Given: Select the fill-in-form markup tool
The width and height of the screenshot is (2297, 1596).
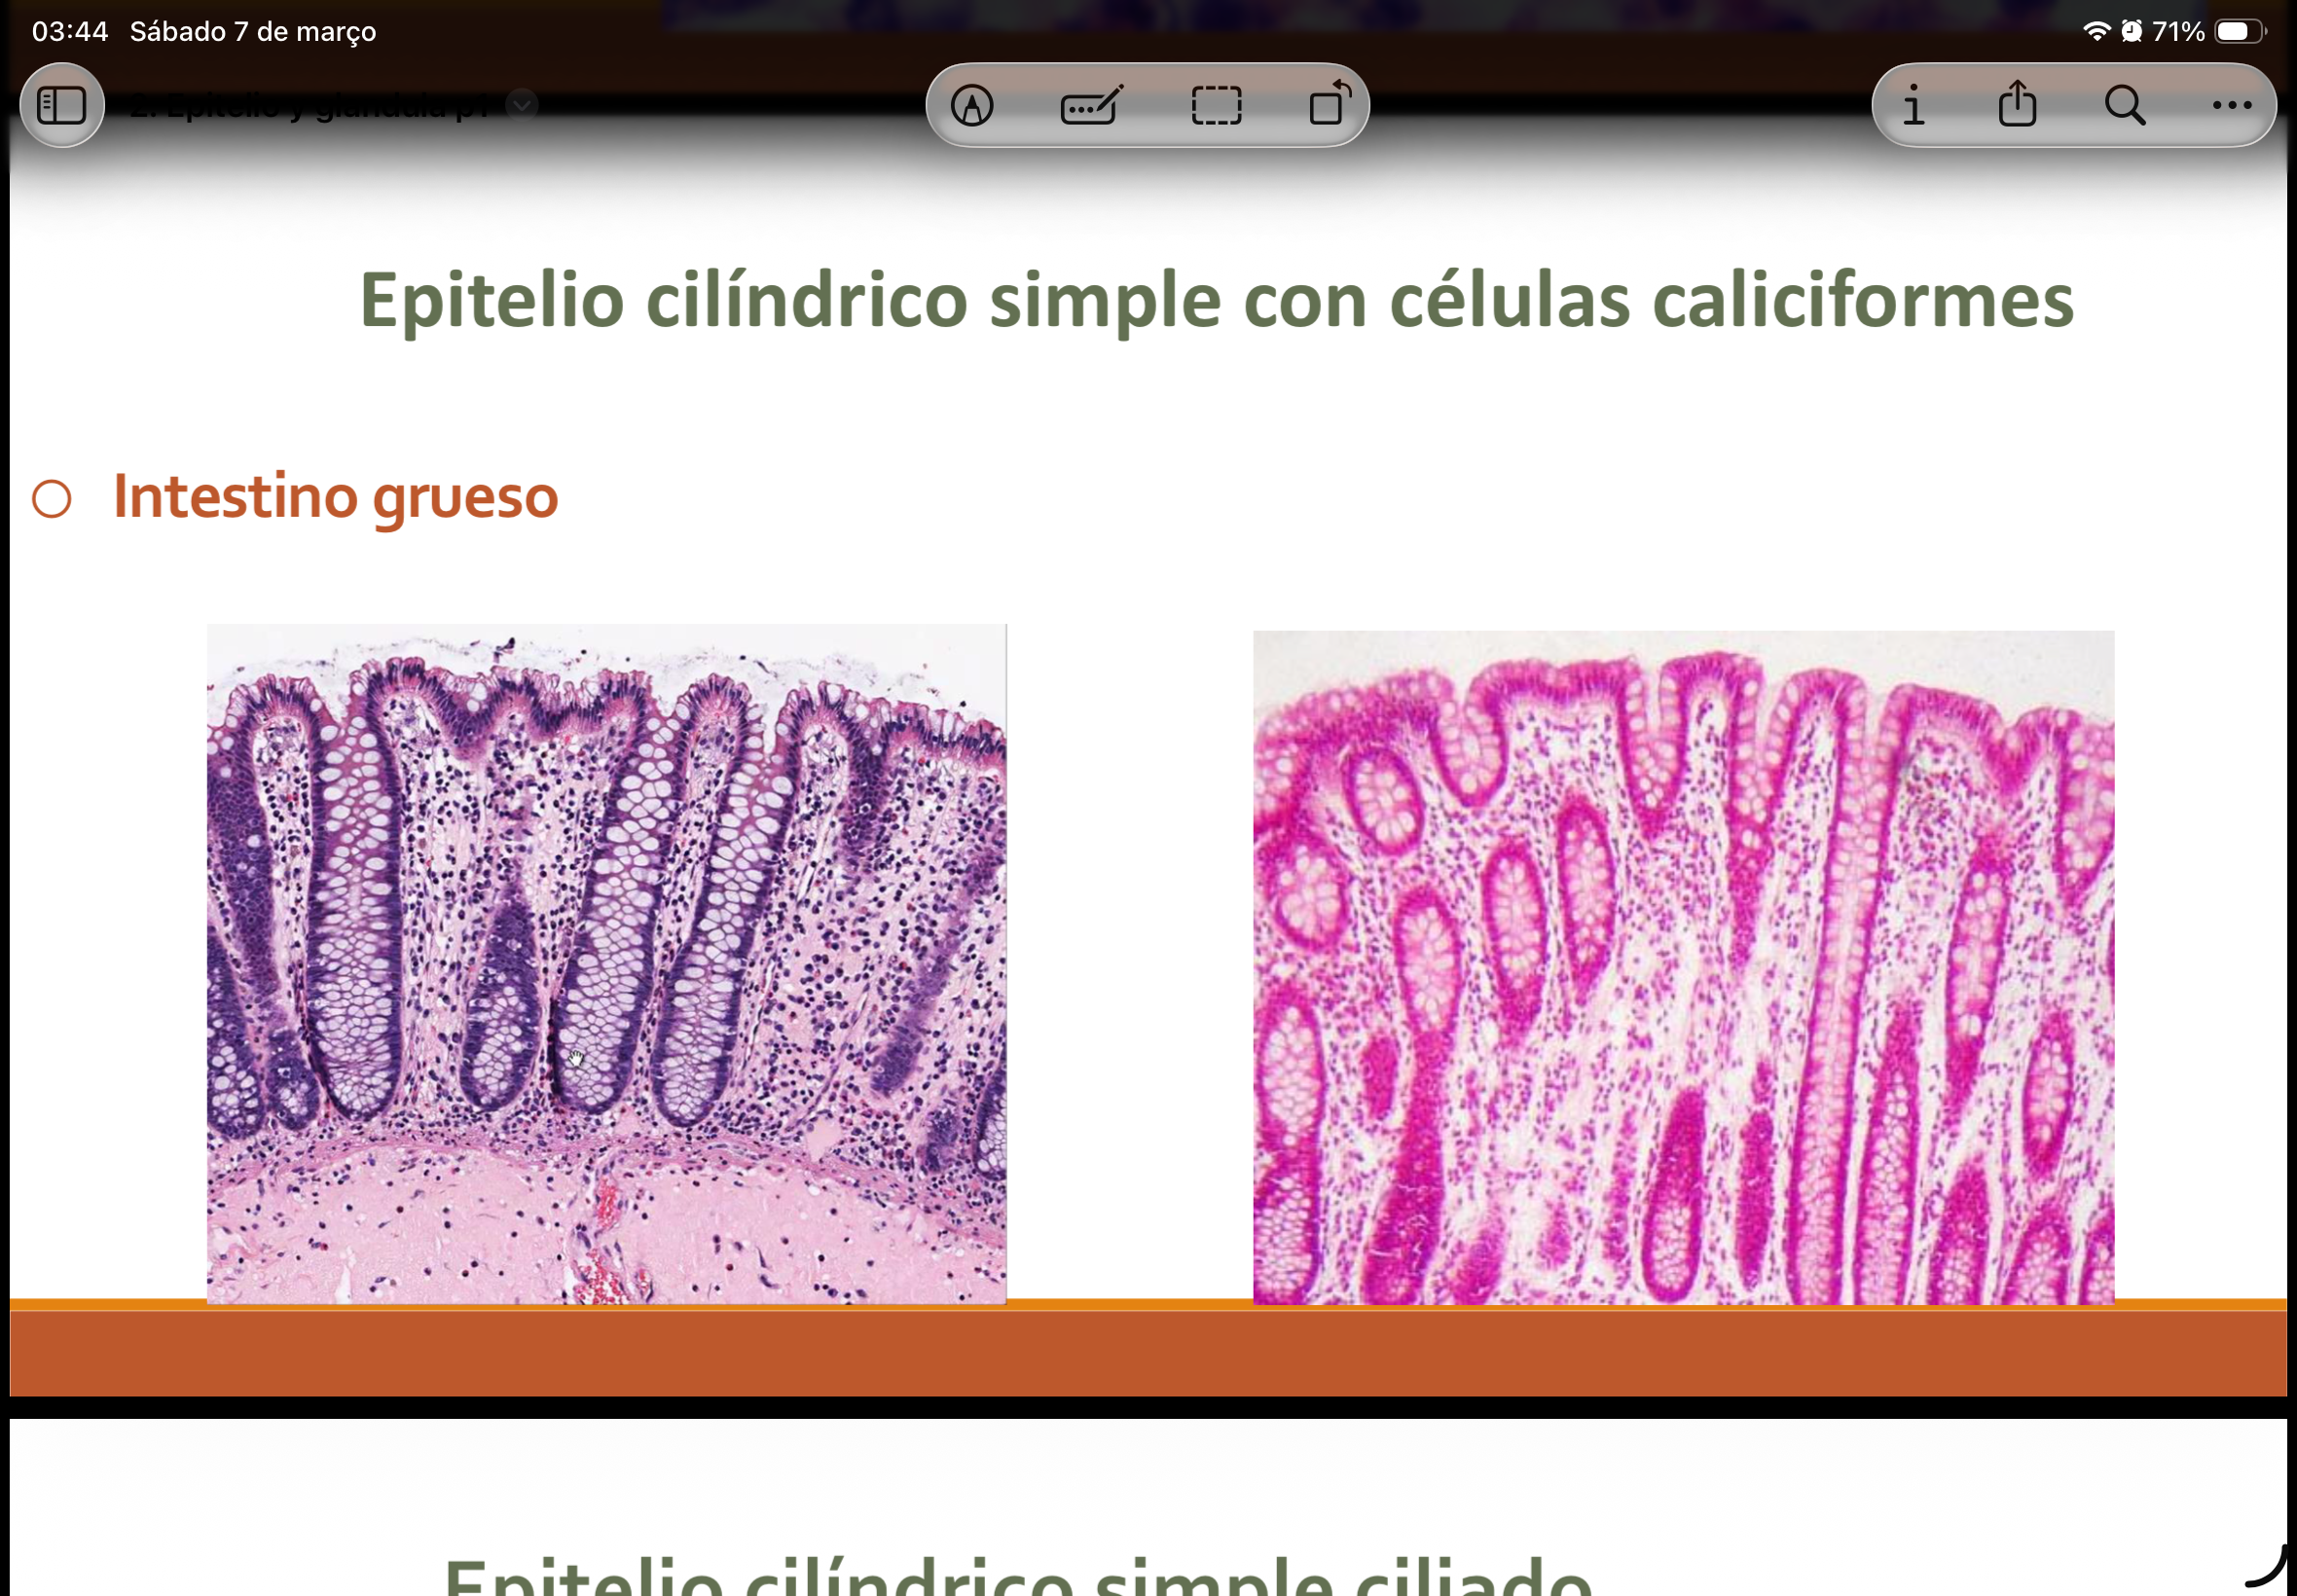Looking at the screenshot, I should (1092, 105).
